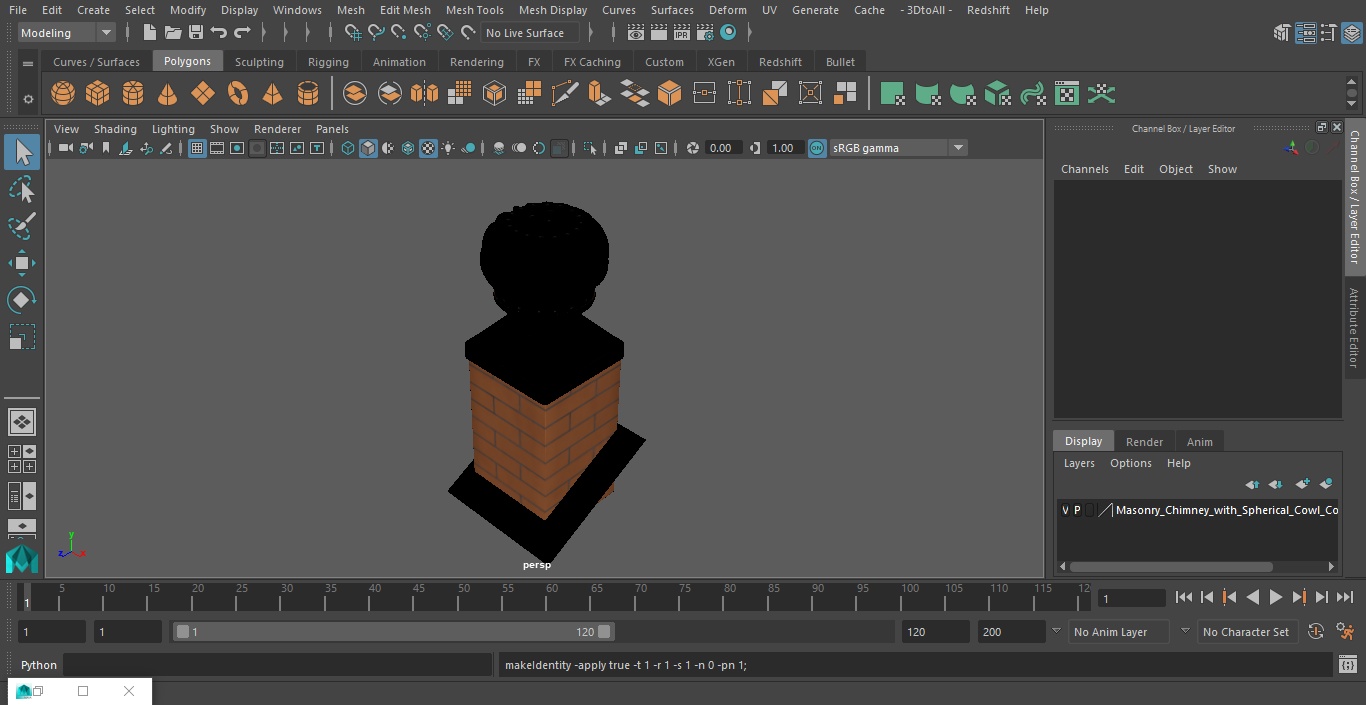The image size is (1366, 705).
Task: Toggle the sRGB gamma view transform button
Action: (817, 148)
